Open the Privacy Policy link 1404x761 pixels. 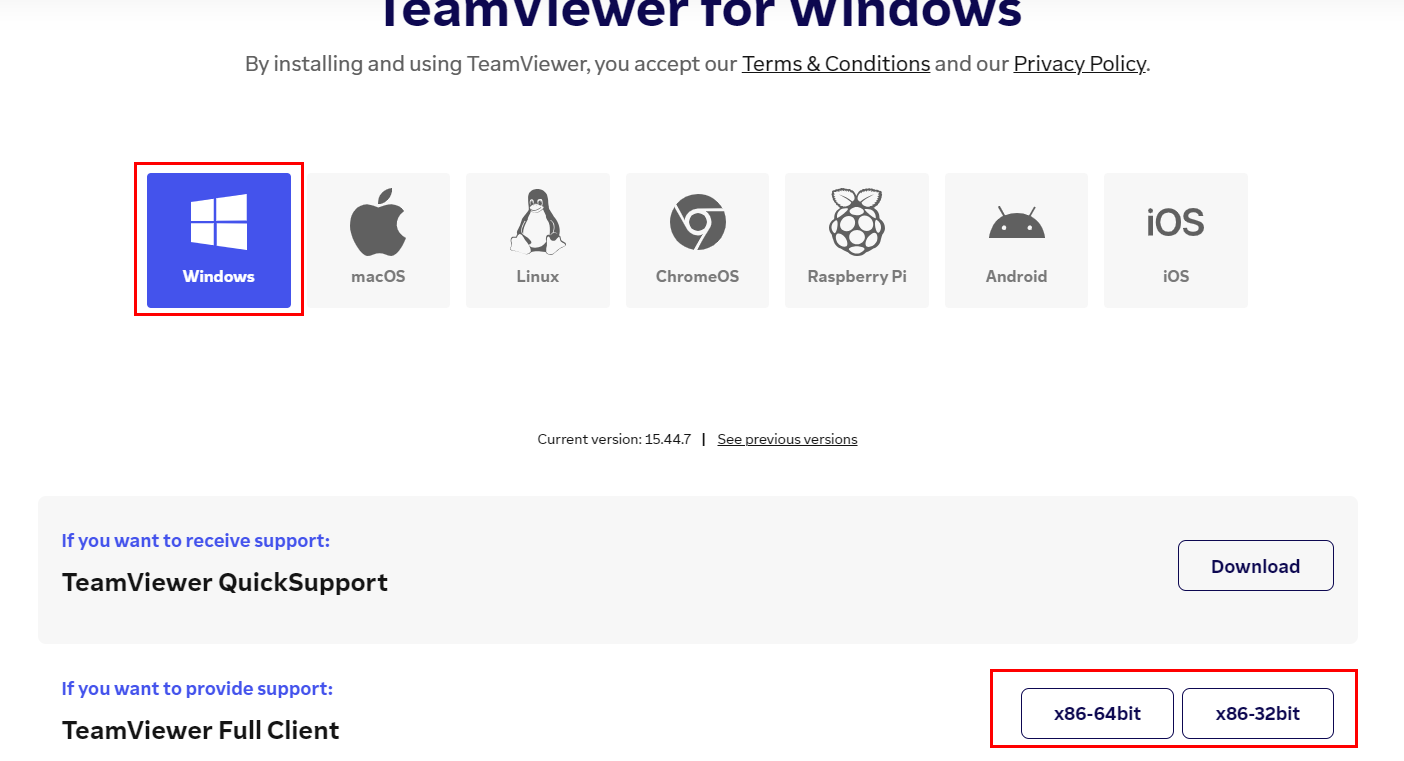click(1079, 64)
